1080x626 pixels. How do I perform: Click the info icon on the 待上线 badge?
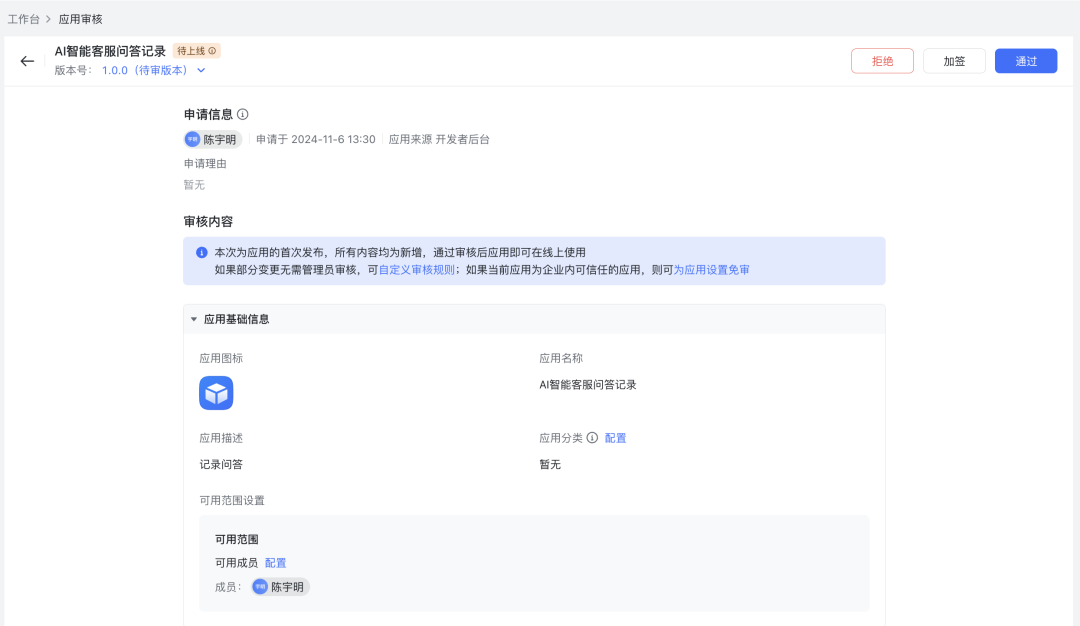213,49
